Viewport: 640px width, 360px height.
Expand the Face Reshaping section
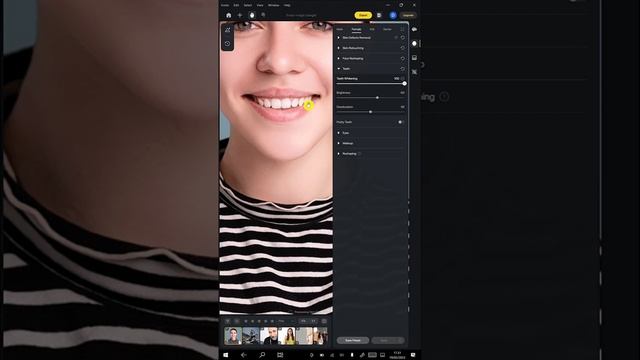click(x=339, y=59)
